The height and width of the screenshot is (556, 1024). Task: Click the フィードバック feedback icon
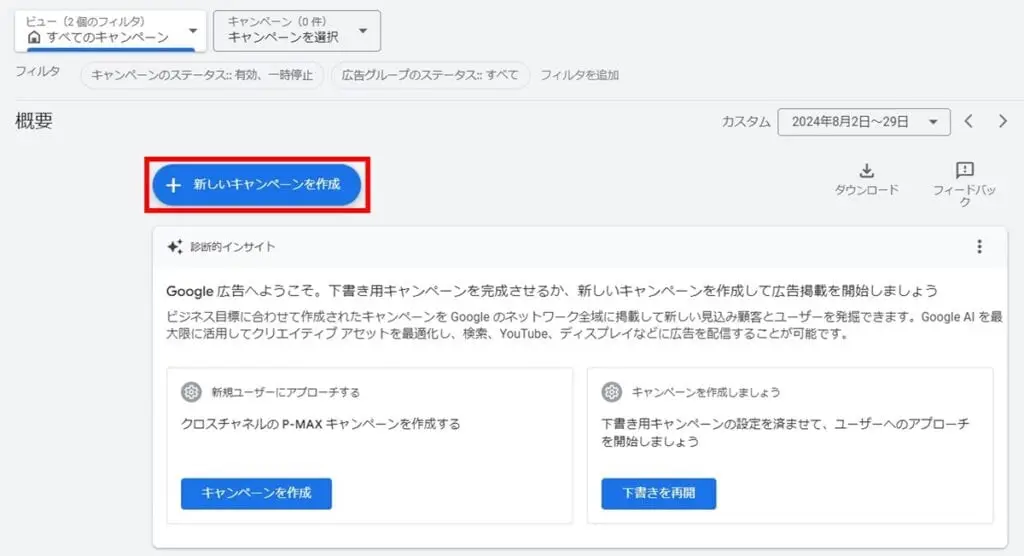pos(965,171)
